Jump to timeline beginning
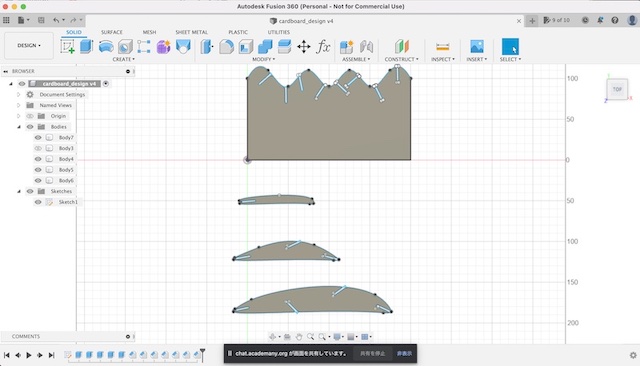The height and width of the screenshot is (366, 640). [7, 355]
